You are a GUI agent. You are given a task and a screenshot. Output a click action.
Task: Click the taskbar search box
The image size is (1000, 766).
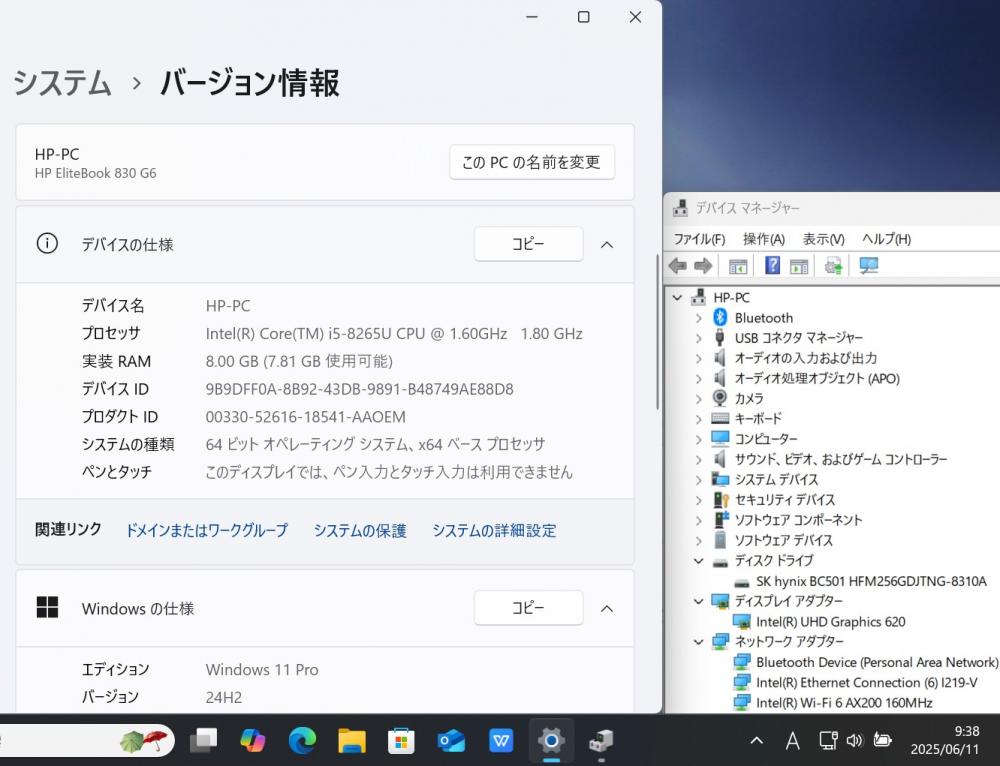coord(85,740)
